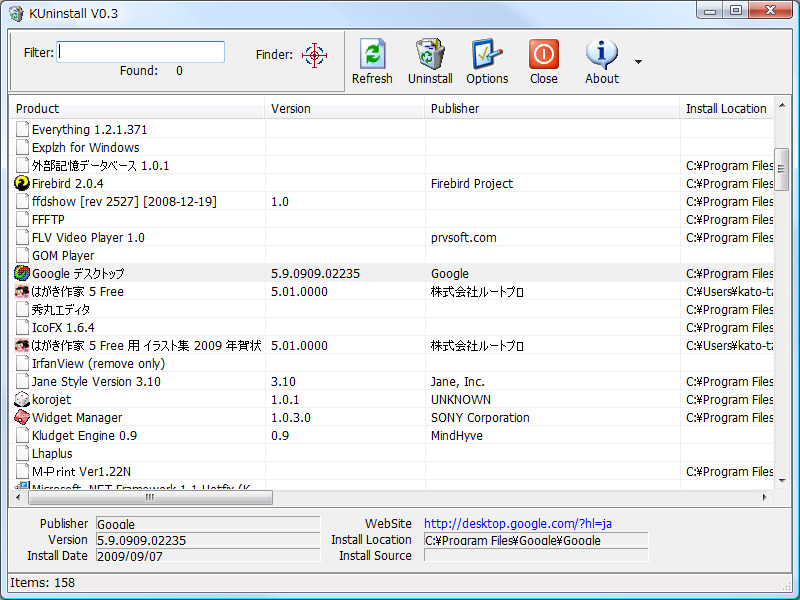Click the Google デスクトップ colorful icon

click(x=21, y=273)
